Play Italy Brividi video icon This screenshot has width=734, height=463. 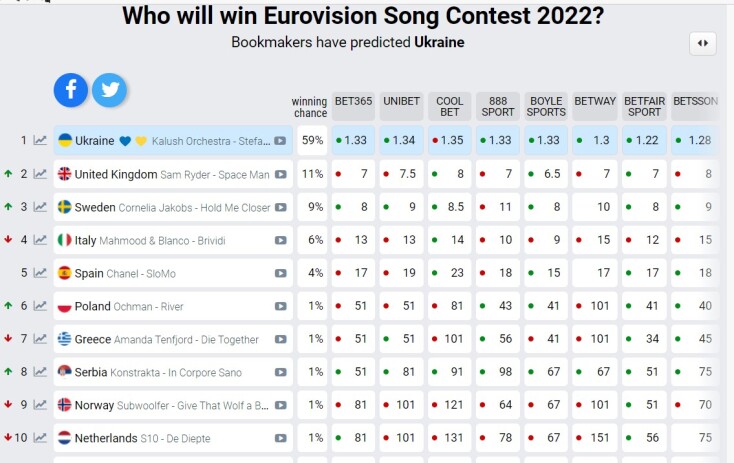coord(281,241)
